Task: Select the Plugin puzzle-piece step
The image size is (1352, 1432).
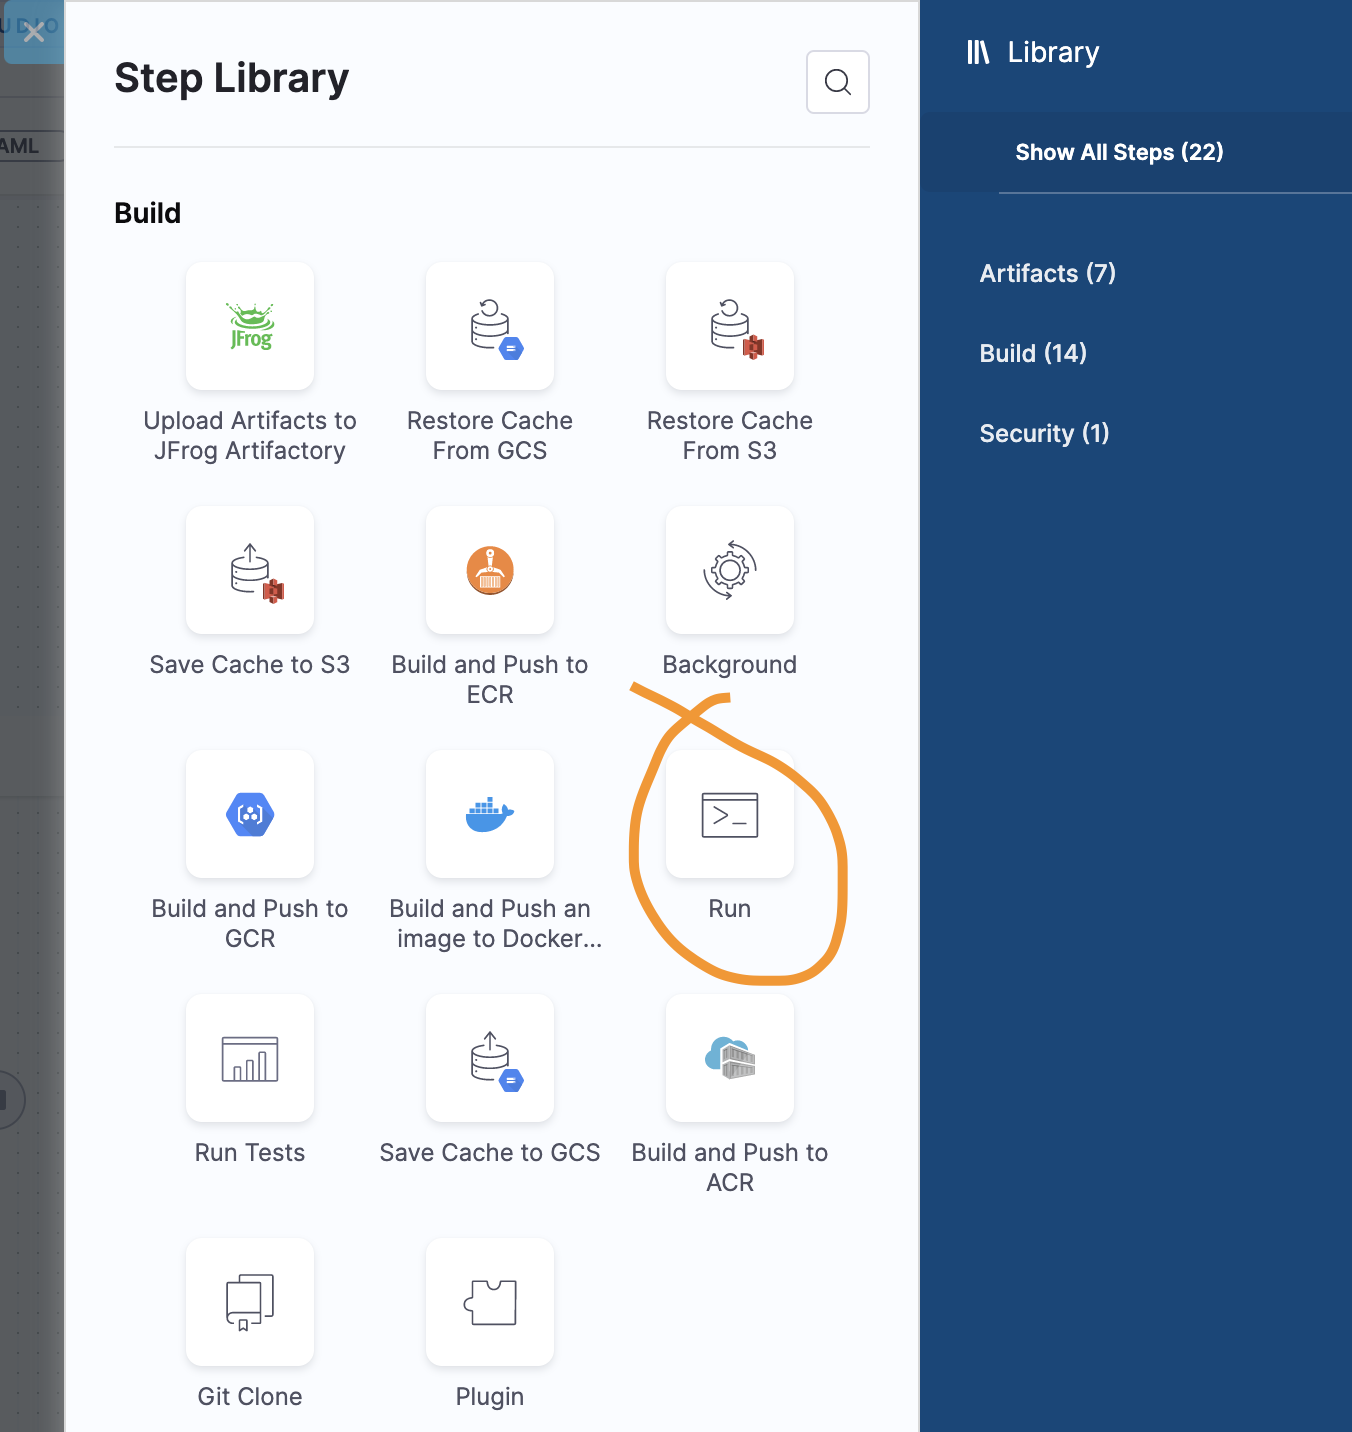Action: coord(490,1302)
